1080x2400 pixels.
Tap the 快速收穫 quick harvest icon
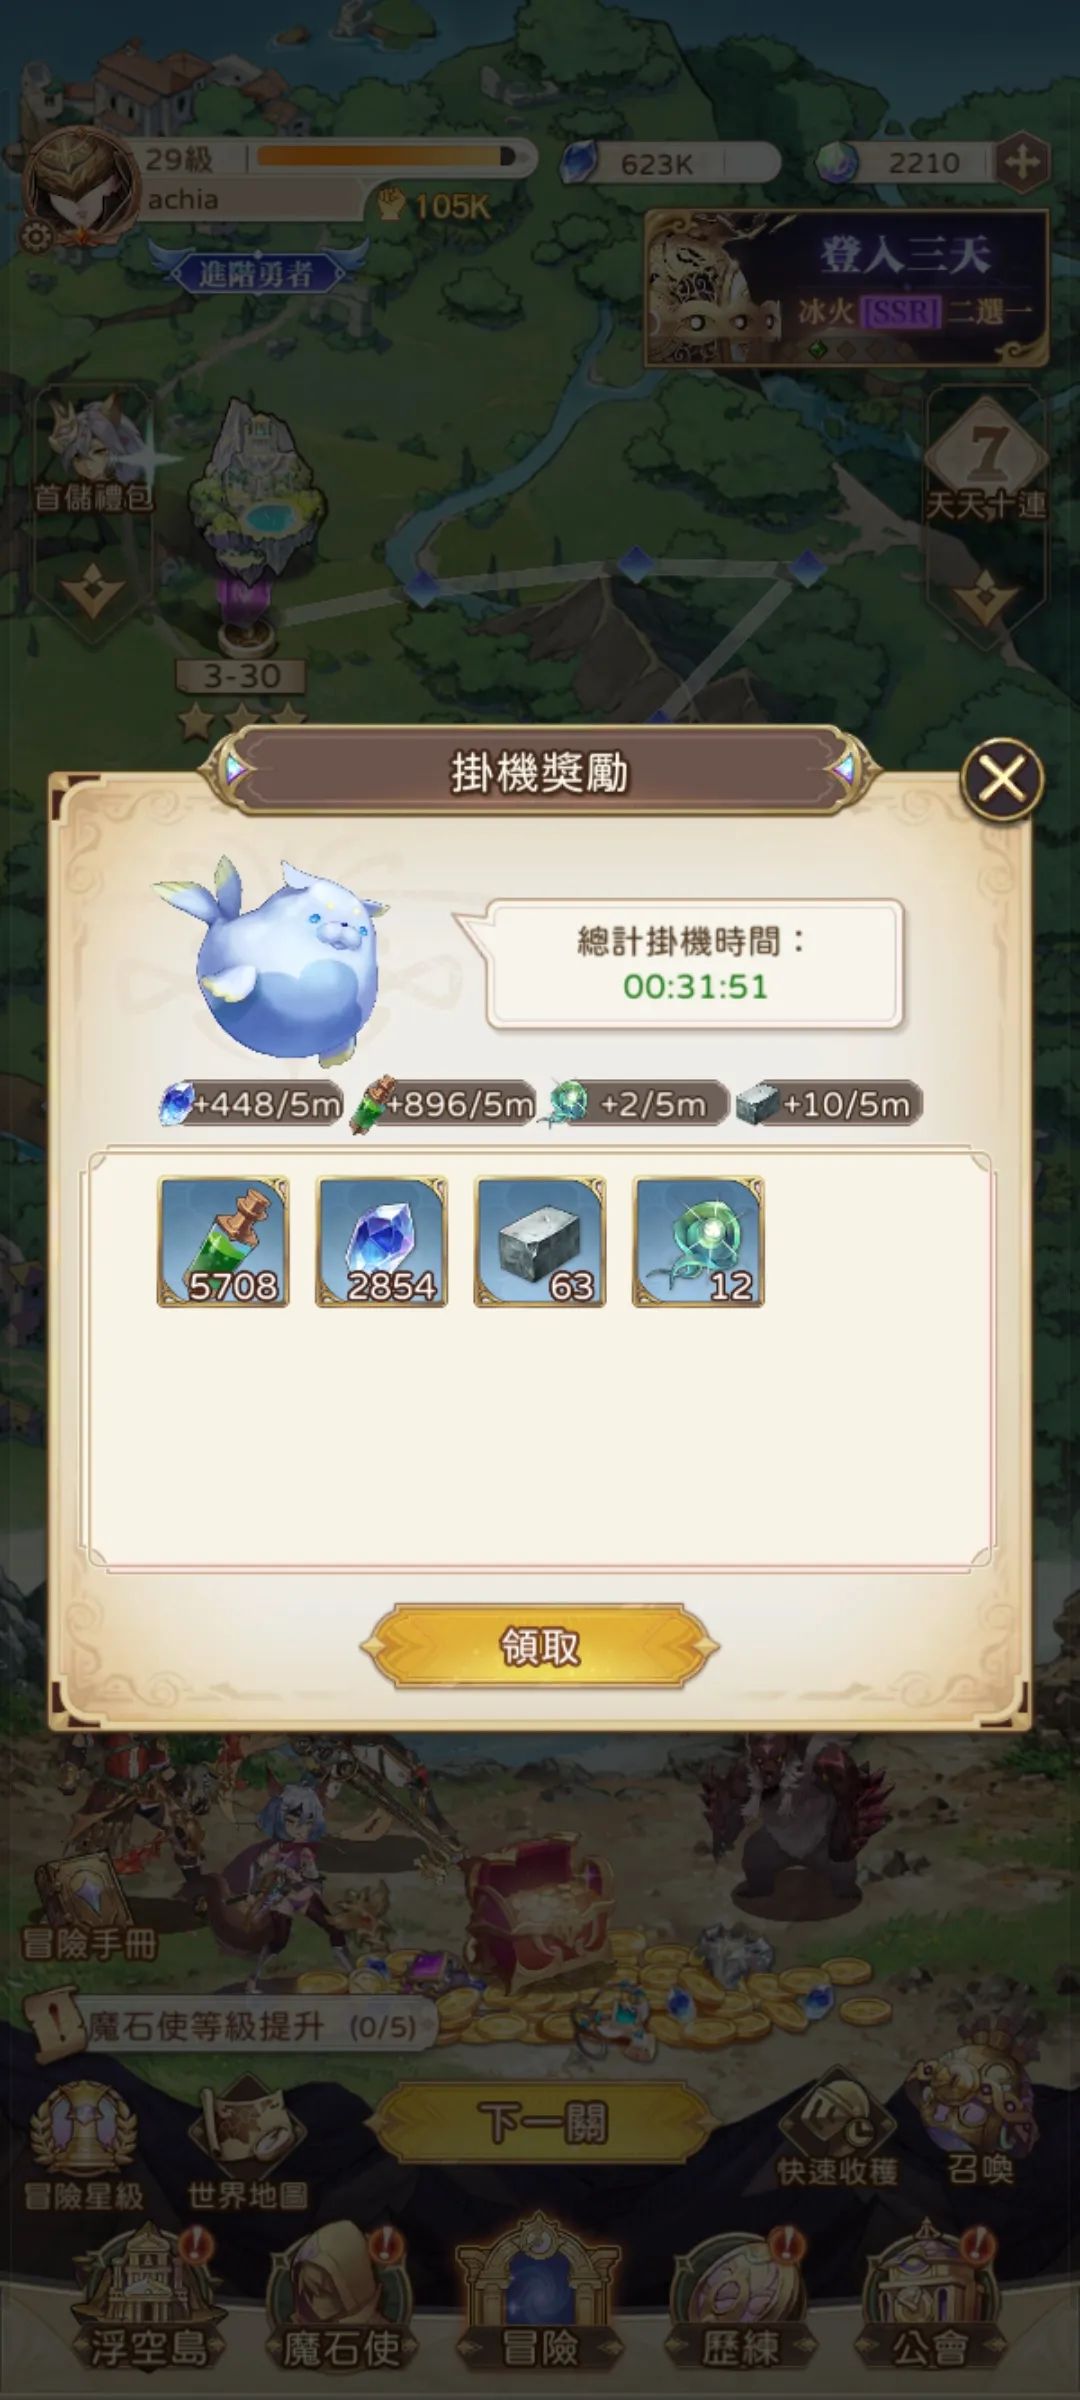pyautogui.click(x=838, y=2130)
